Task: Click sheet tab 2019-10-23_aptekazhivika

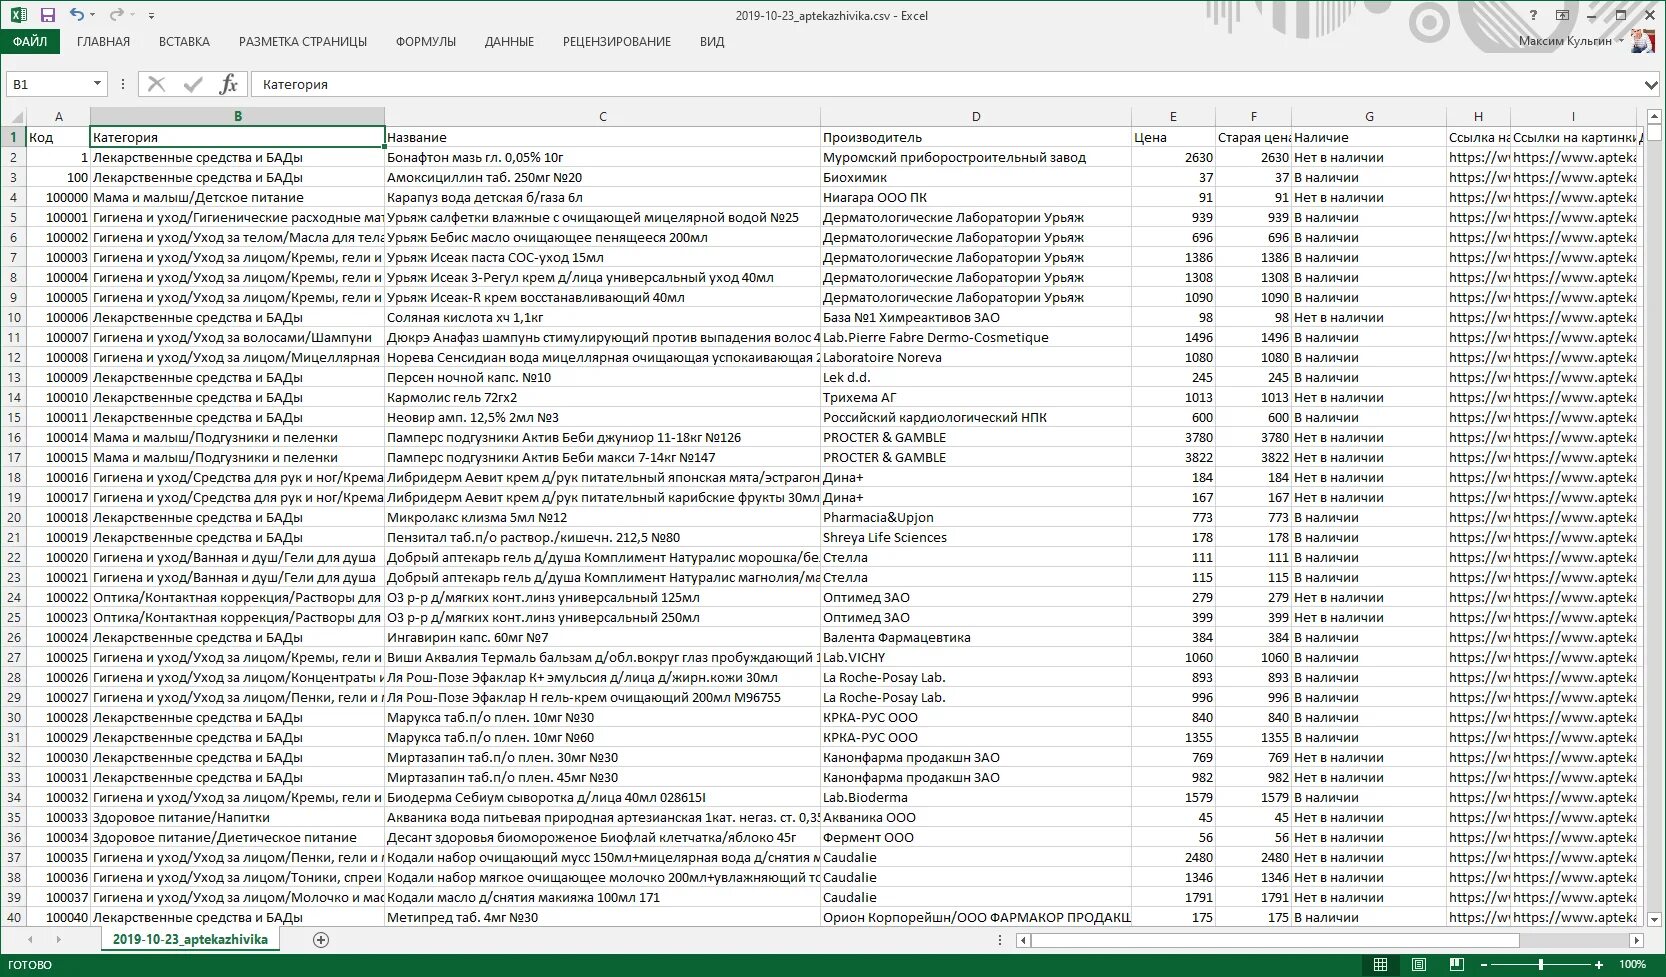Action: (x=190, y=939)
